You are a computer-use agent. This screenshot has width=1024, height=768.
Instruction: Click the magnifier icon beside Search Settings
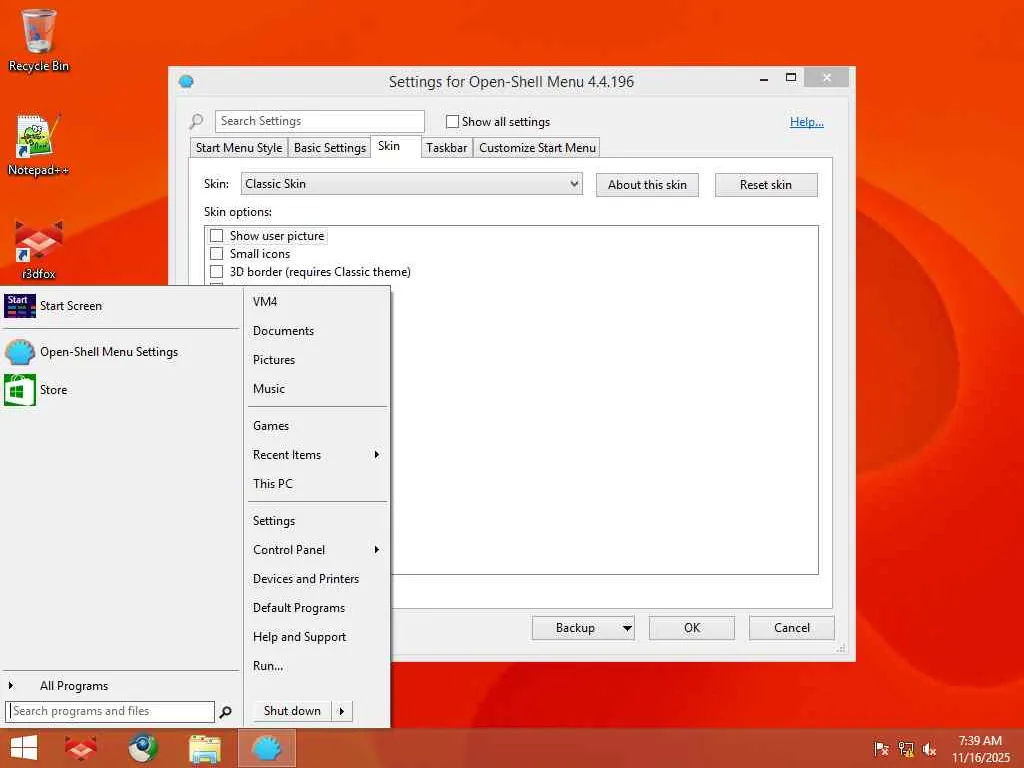coord(196,121)
